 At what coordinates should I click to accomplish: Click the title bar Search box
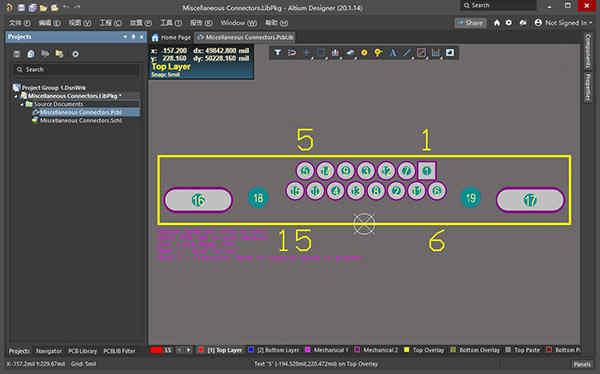coord(498,5)
